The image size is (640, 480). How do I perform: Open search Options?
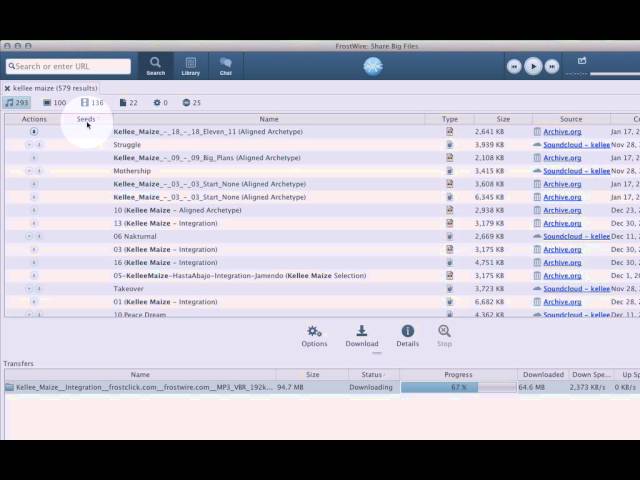click(314, 336)
